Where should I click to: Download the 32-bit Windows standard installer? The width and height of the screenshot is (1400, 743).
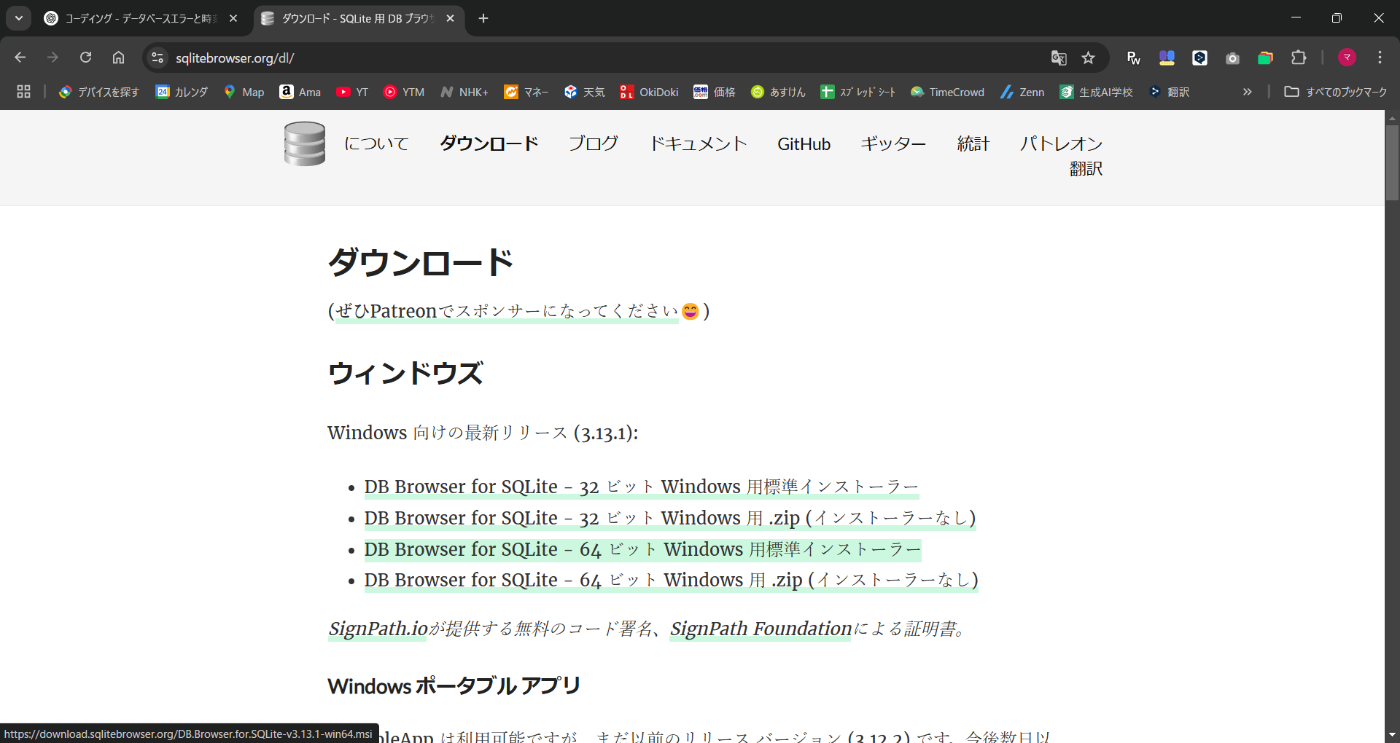(641, 487)
